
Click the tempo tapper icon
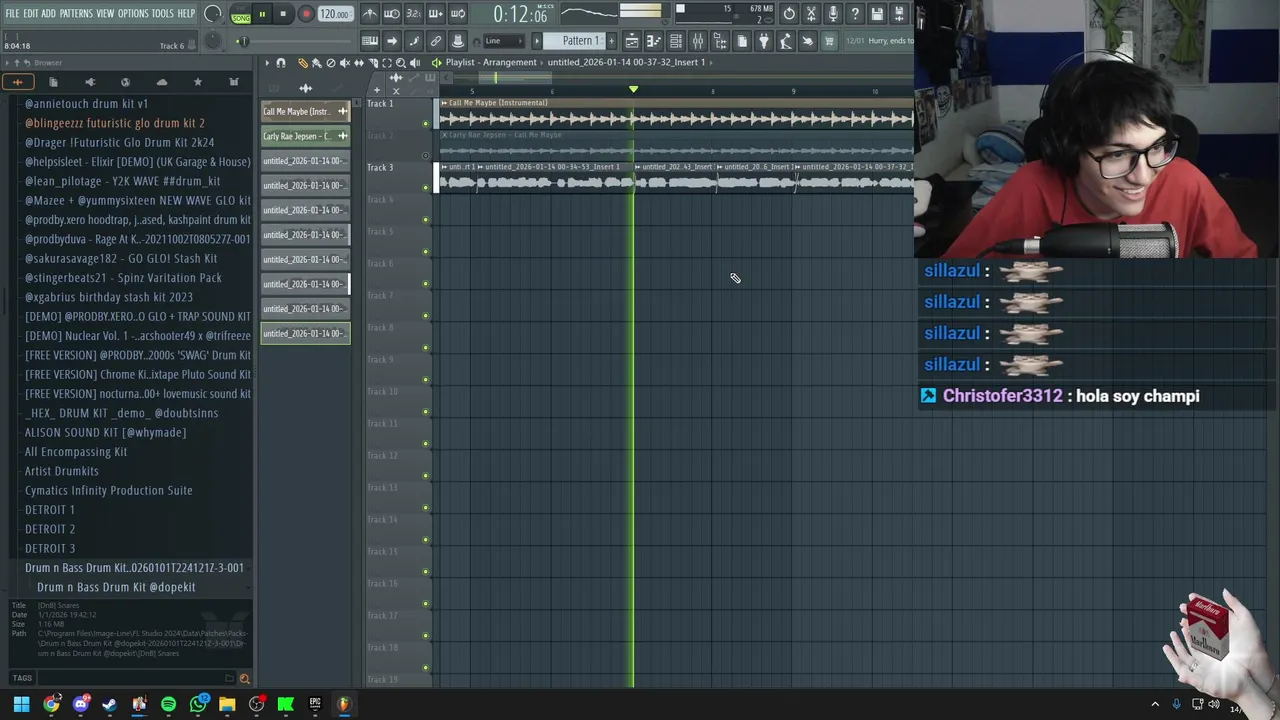(786, 41)
